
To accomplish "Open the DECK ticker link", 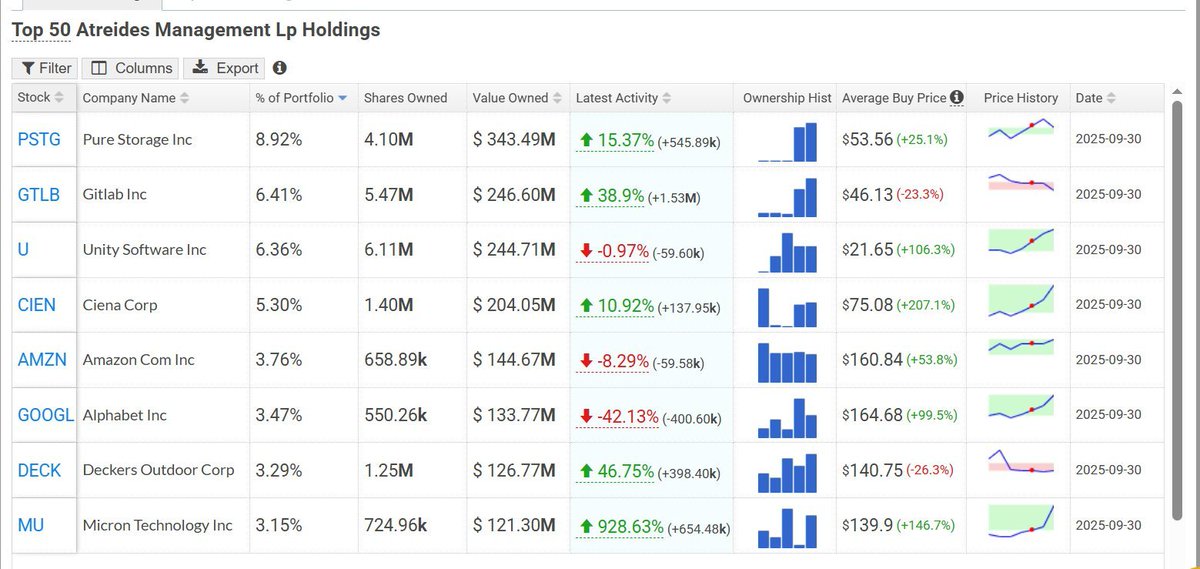I will pos(39,470).
